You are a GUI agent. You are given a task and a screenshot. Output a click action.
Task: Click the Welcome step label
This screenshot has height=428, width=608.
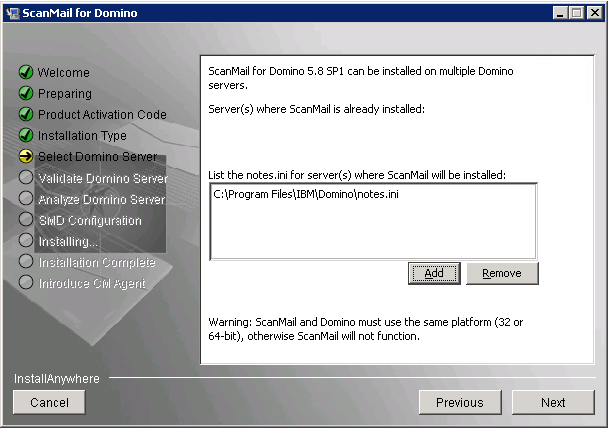(x=64, y=72)
